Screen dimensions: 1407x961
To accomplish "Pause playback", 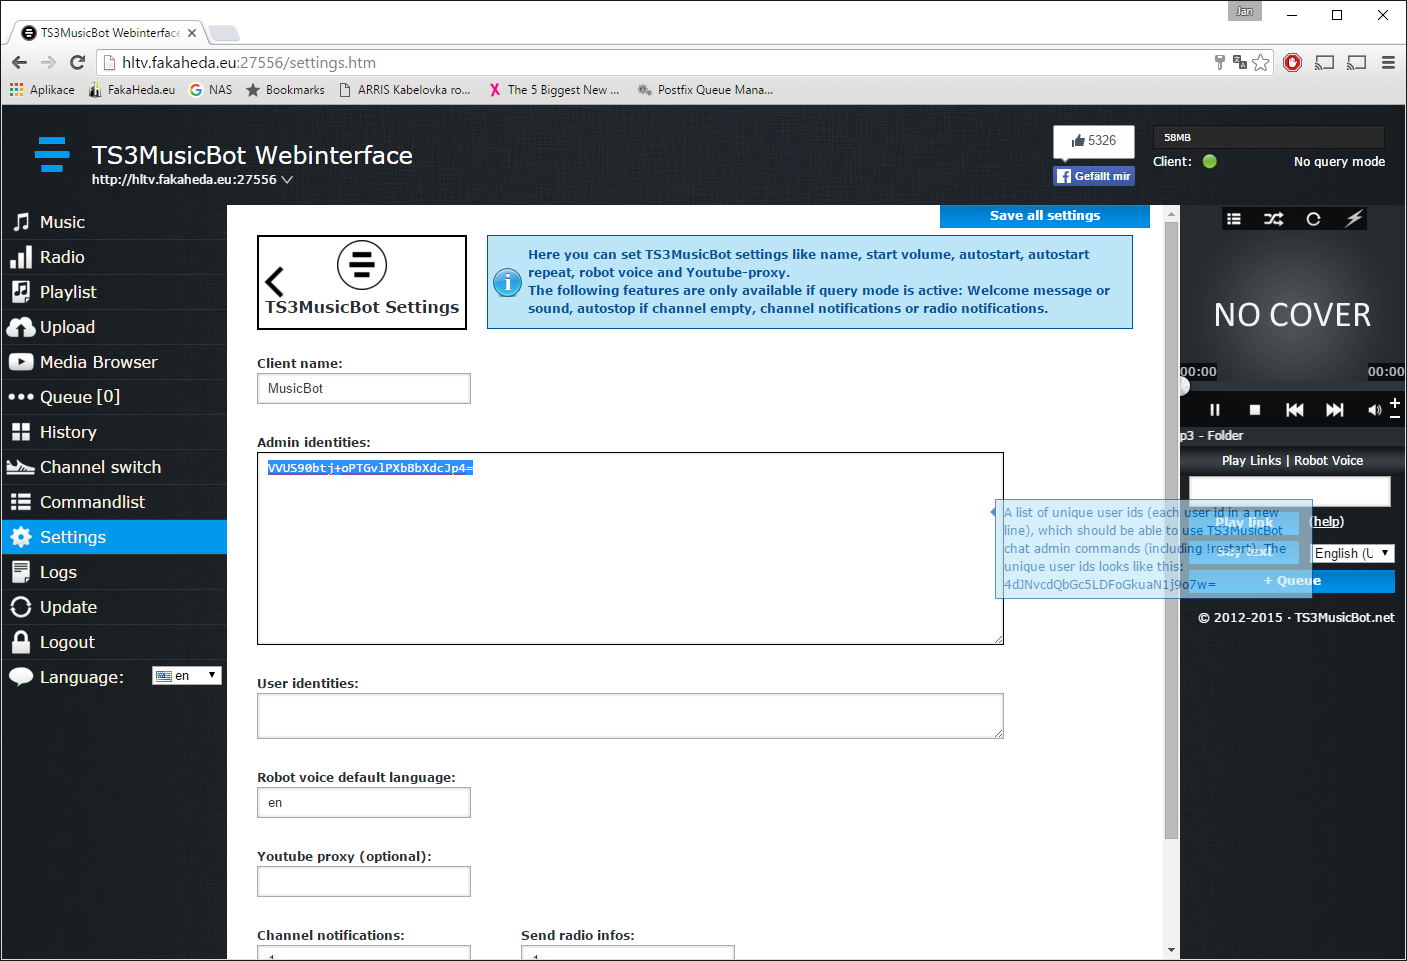I will click(1215, 410).
